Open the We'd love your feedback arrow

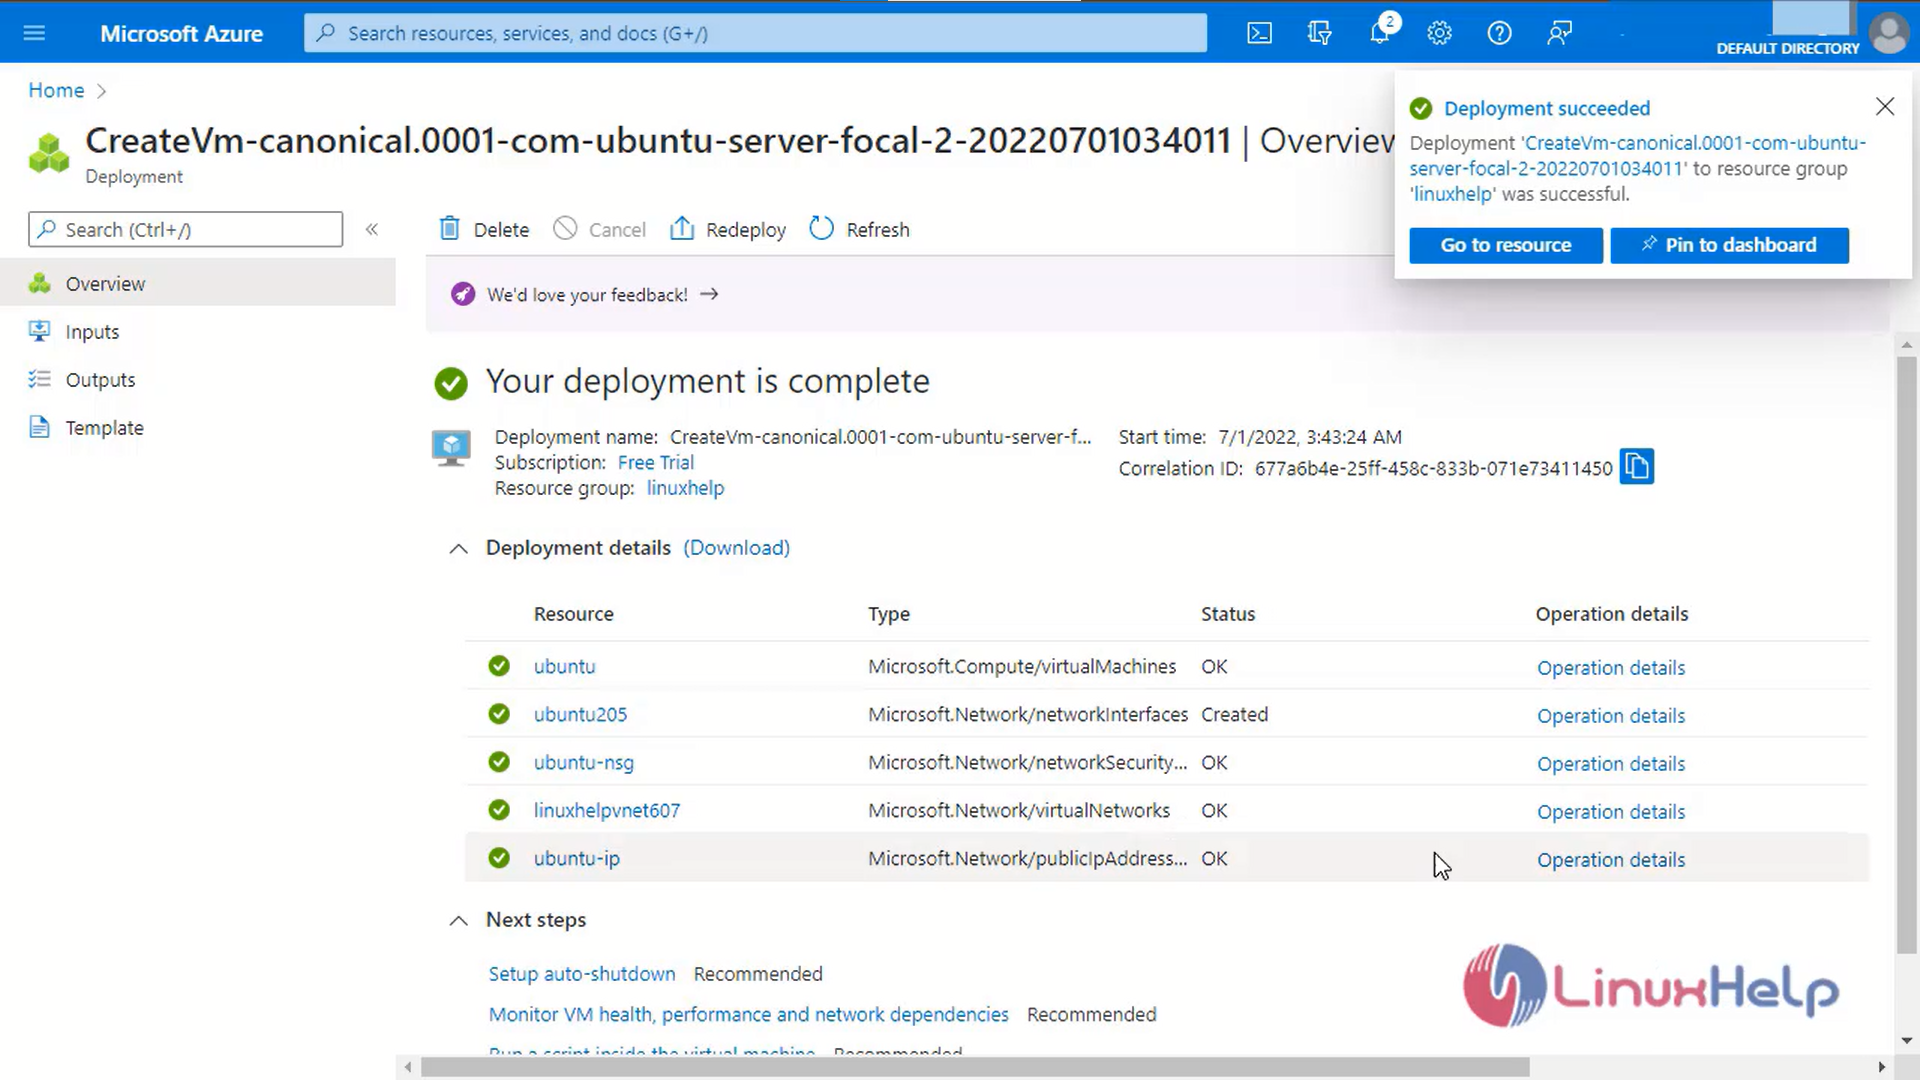coord(709,294)
